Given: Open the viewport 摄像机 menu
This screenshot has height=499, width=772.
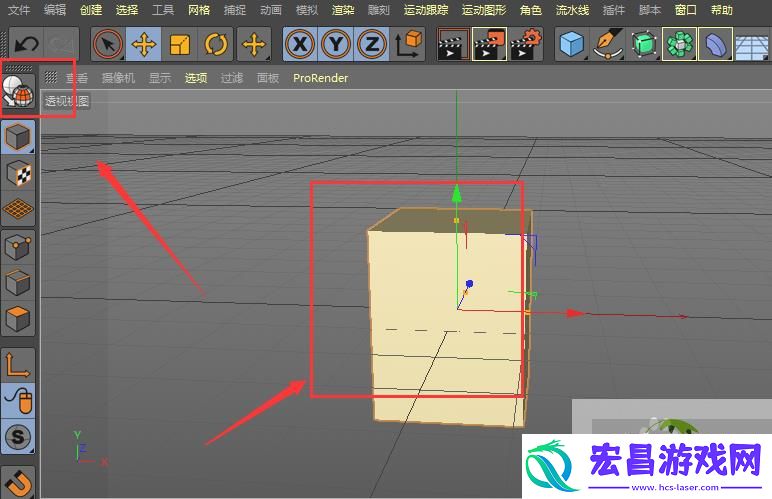Looking at the screenshot, I should pyautogui.click(x=118, y=78).
